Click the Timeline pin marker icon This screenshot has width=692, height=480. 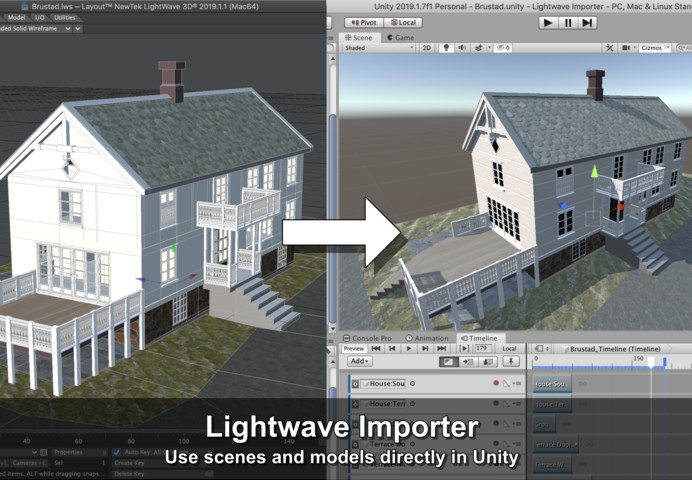pyautogui.click(x=511, y=362)
